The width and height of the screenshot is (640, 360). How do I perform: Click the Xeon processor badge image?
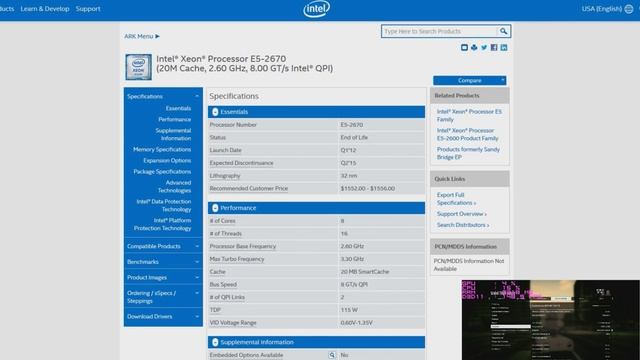[138, 67]
